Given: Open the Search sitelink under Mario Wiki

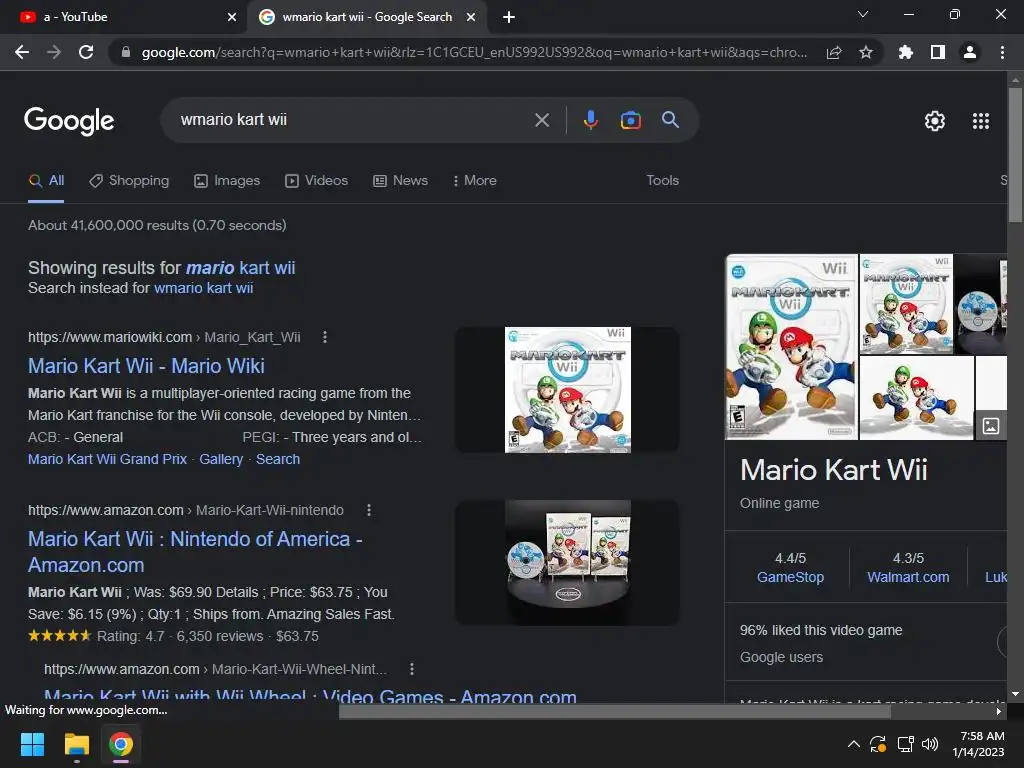Looking at the screenshot, I should click(278, 459).
